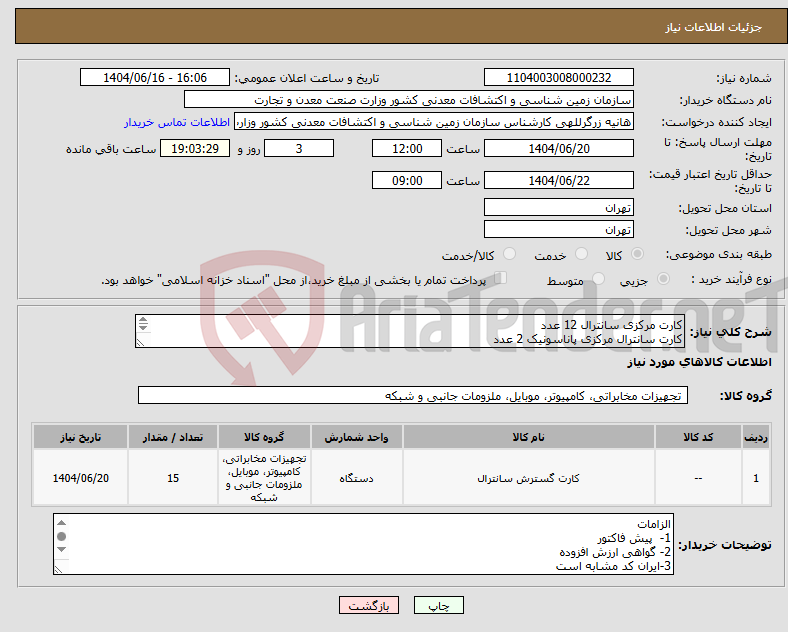Select the متوسط purchase type radio
The width and height of the screenshot is (788, 632).
(x=598, y=279)
